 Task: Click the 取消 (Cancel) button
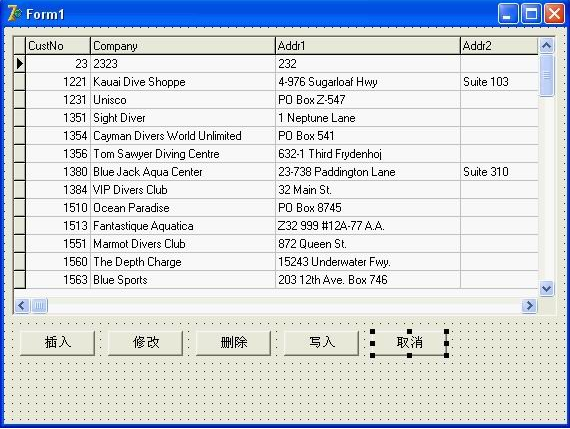409,342
